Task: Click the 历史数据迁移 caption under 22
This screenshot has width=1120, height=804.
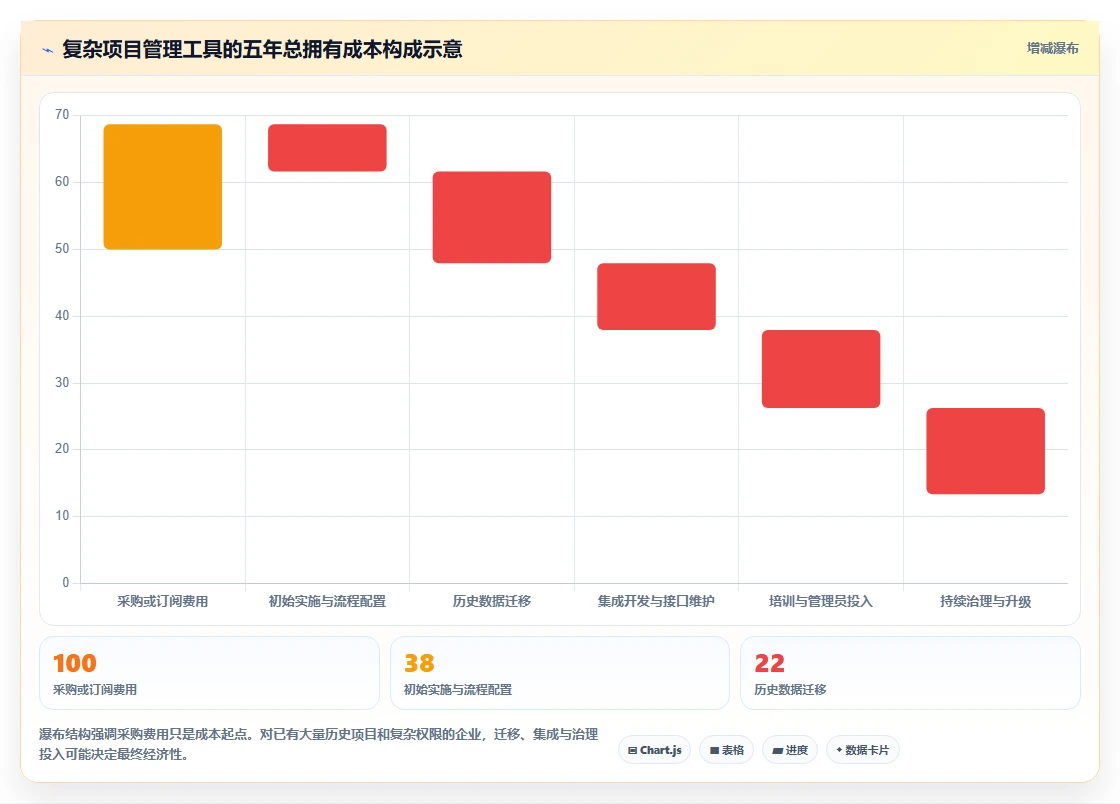Action: (x=790, y=690)
